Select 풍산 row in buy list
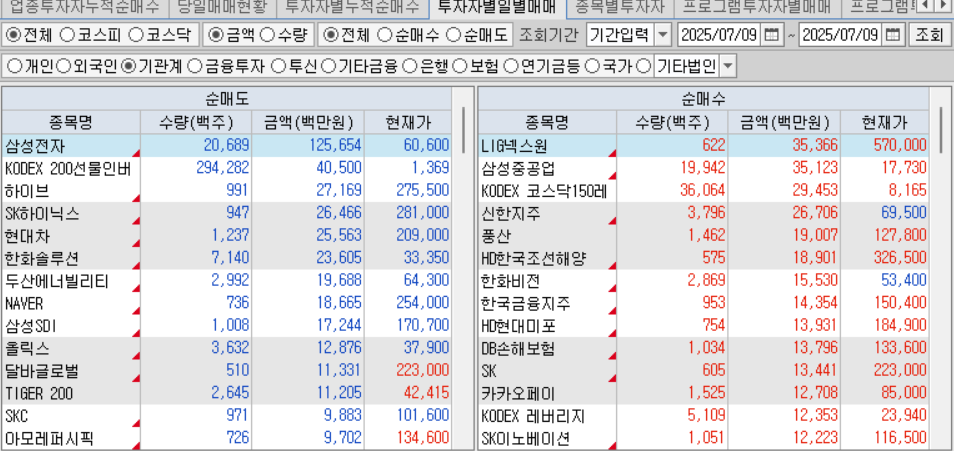 [x=704, y=236]
